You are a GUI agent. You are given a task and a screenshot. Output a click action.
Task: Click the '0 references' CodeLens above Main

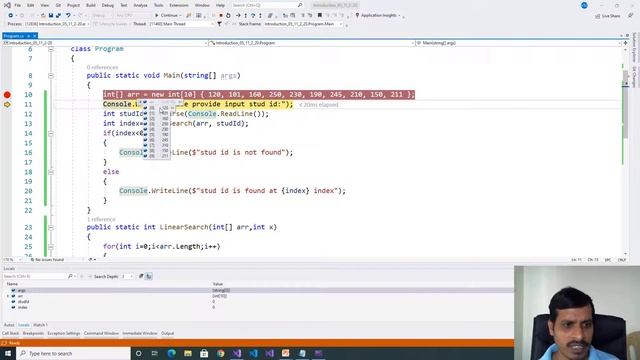(x=102, y=67)
